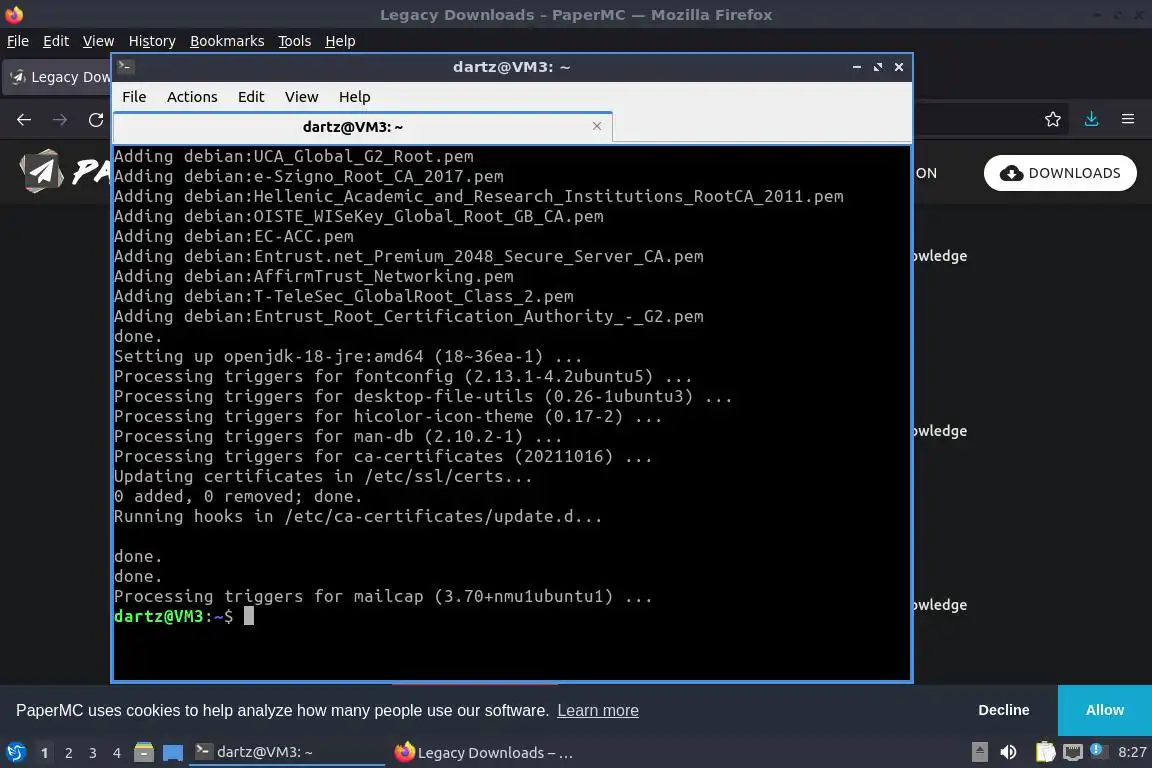Open the taskbar application launcher menu
Image resolution: width=1152 pixels, height=768 pixels.
click(15, 753)
